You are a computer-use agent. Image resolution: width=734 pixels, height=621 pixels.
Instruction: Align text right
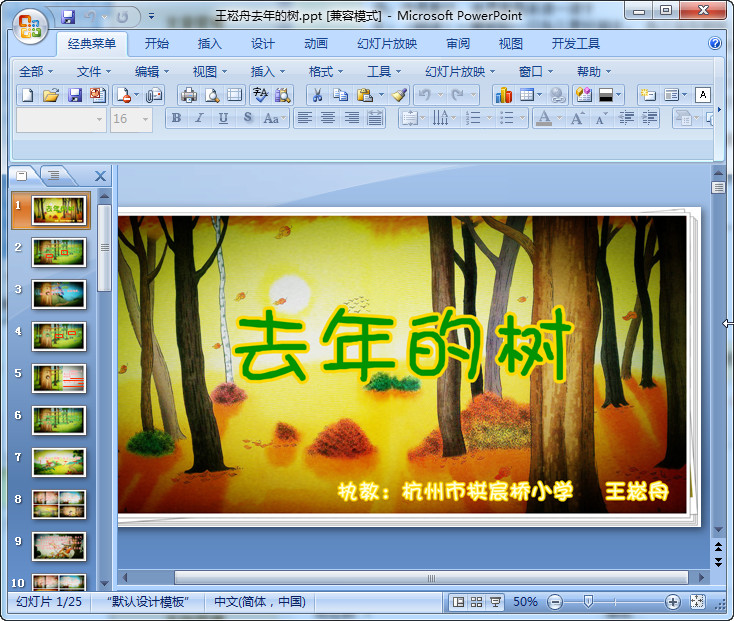tap(352, 118)
